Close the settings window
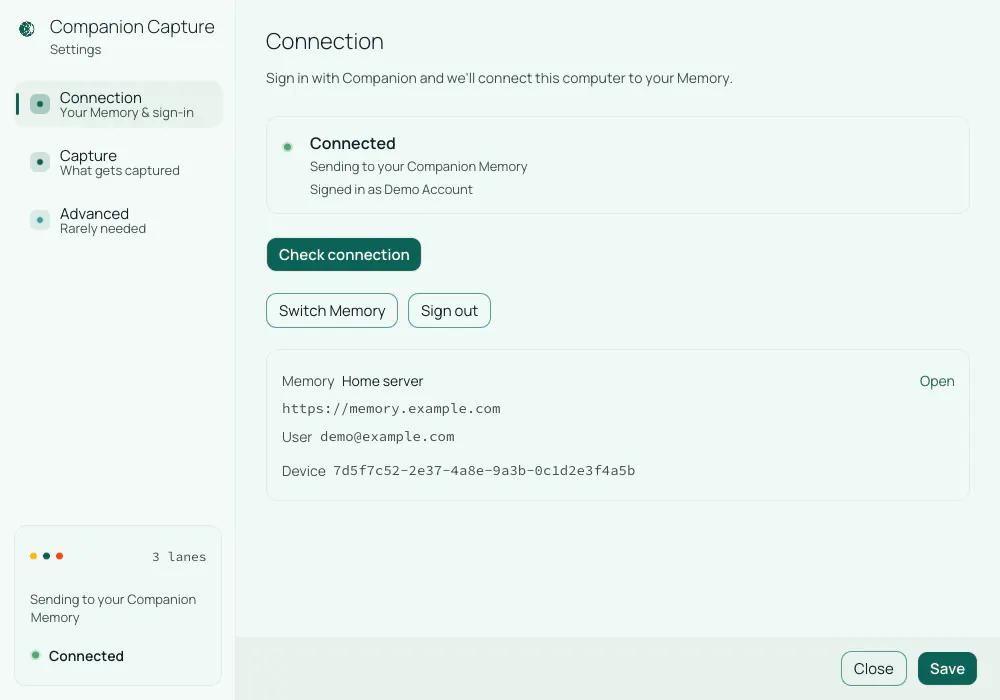The width and height of the screenshot is (1000, 700). coord(873,668)
